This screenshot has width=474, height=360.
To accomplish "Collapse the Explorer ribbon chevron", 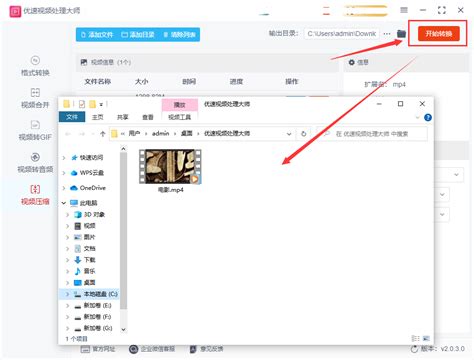I will point(418,117).
